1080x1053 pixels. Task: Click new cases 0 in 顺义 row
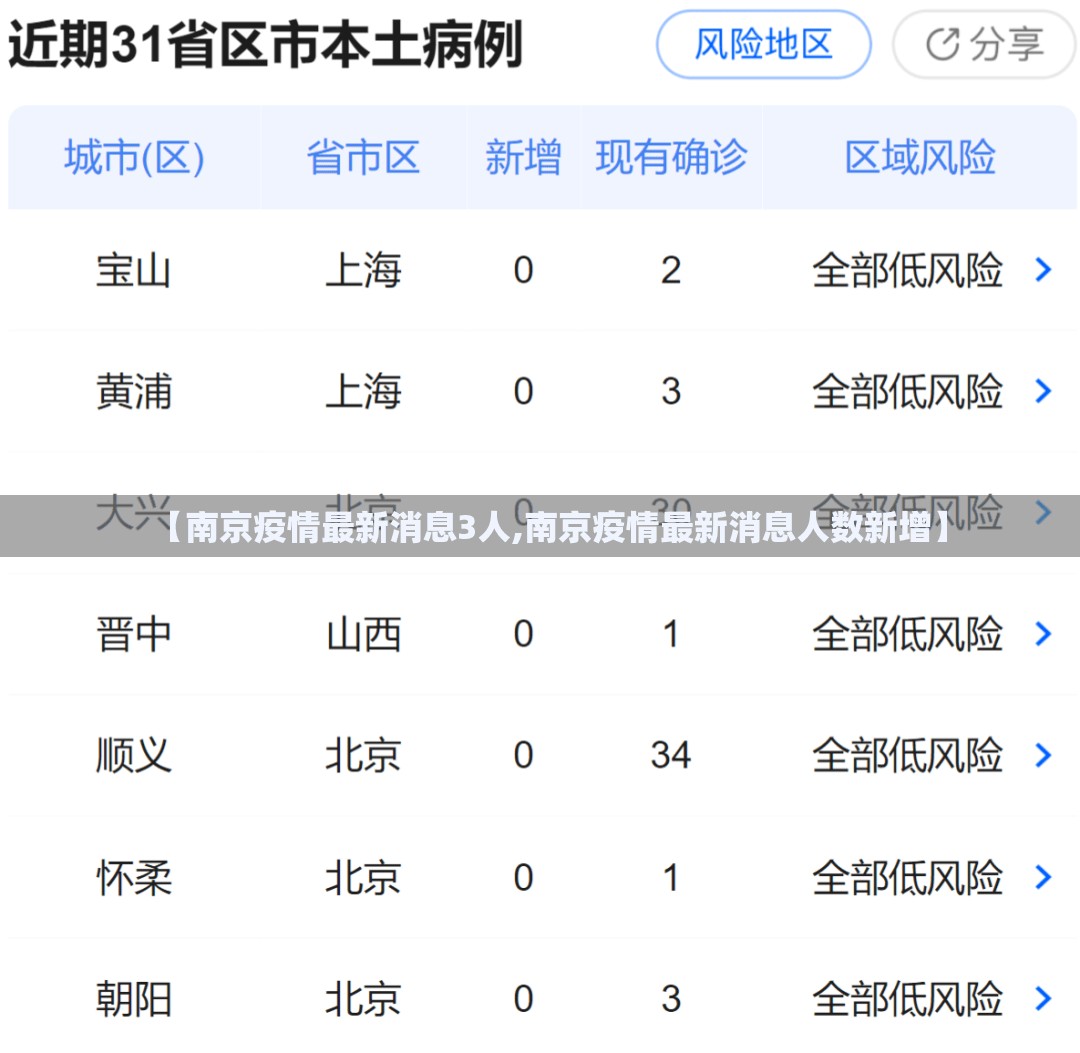523,755
